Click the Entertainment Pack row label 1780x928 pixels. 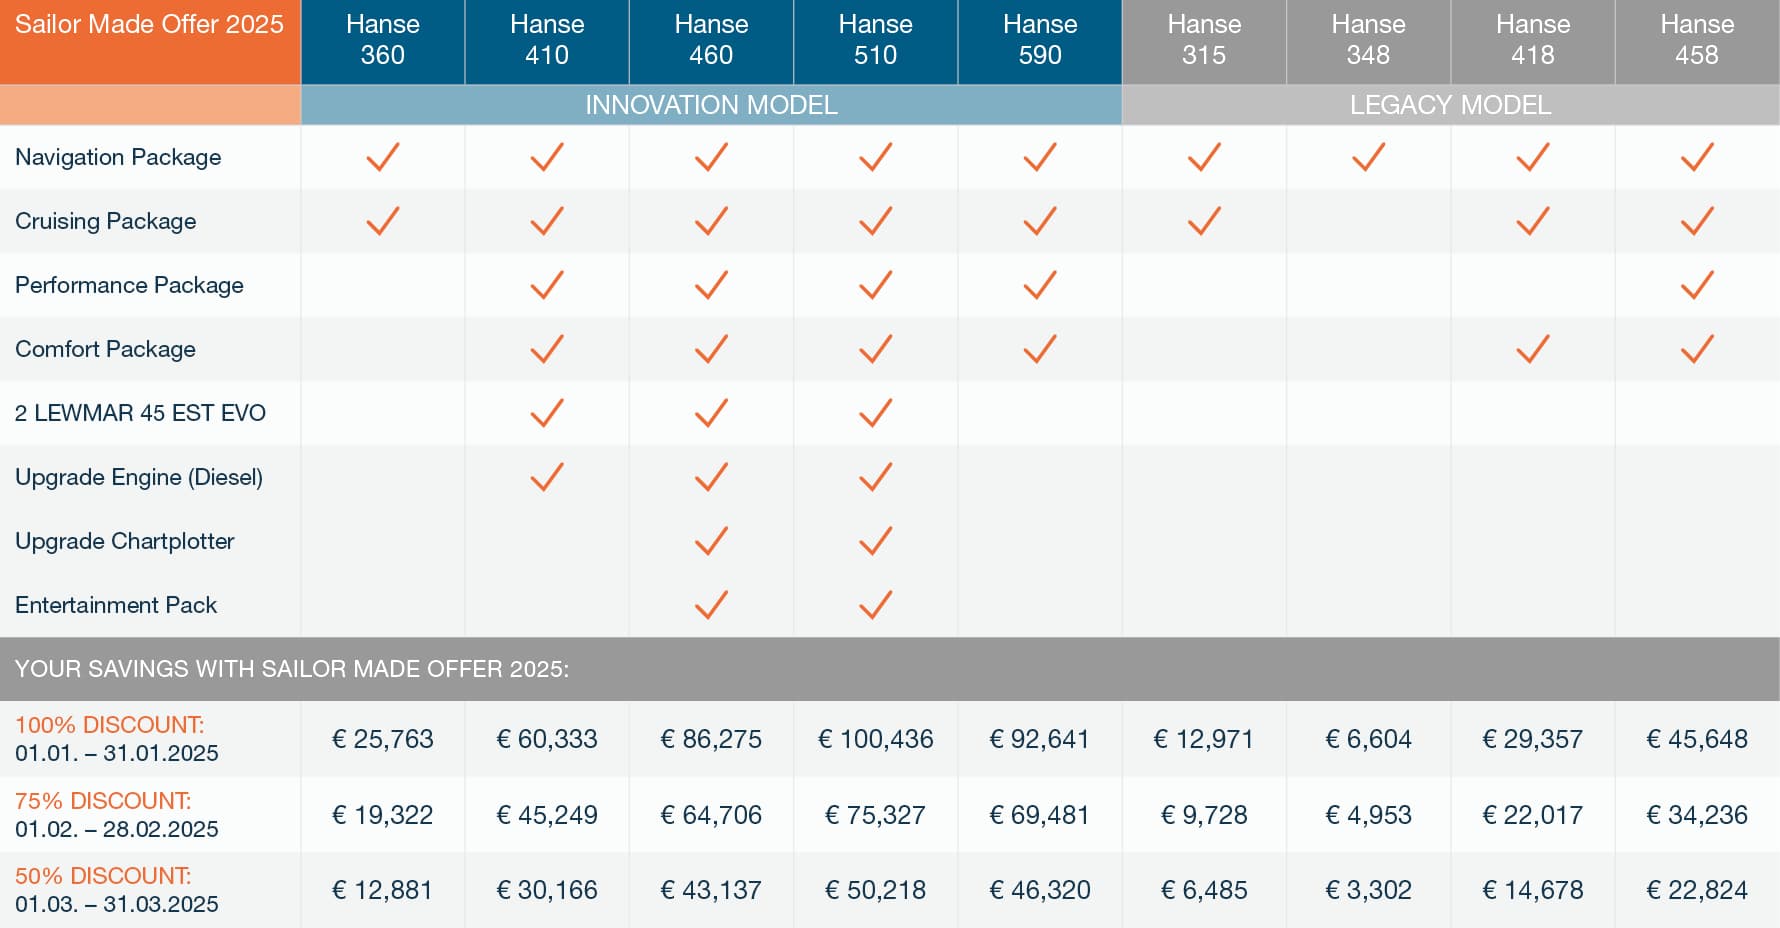116,605
